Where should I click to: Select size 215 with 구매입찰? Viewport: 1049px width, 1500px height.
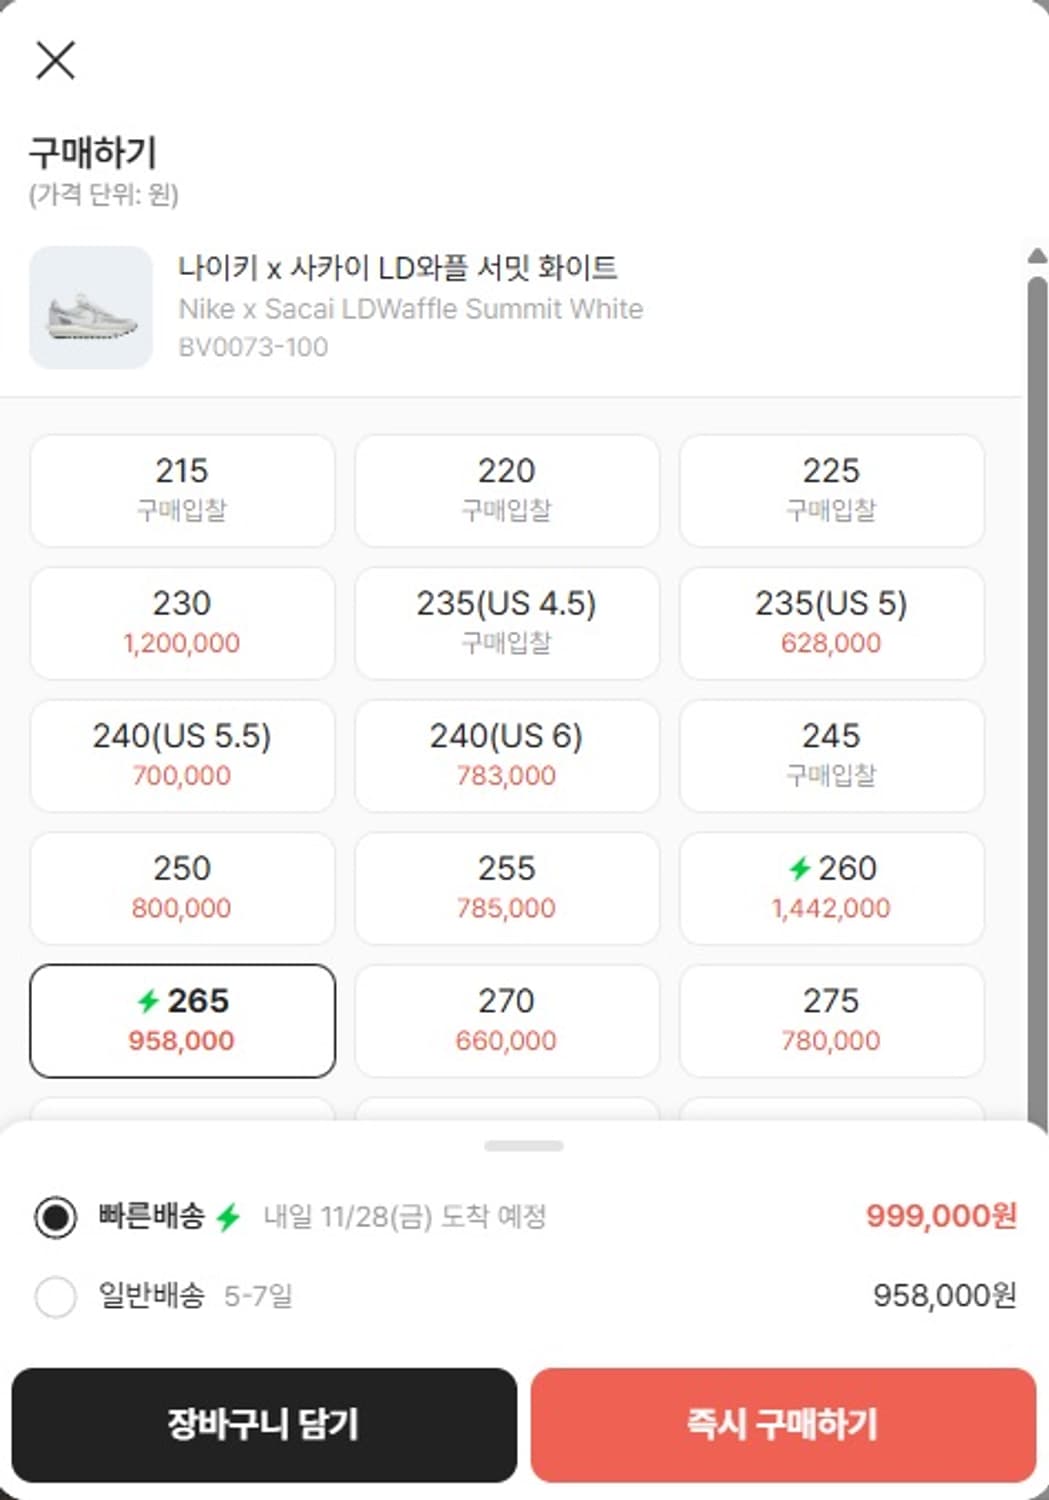[182, 491]
